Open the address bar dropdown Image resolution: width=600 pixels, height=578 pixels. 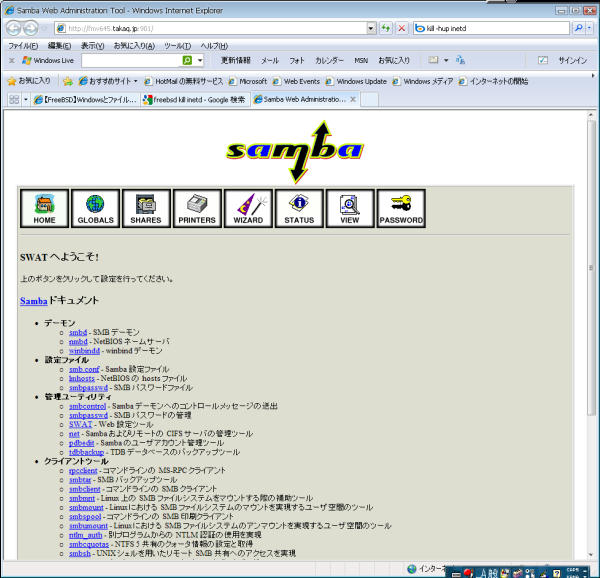tap(371, 28)
